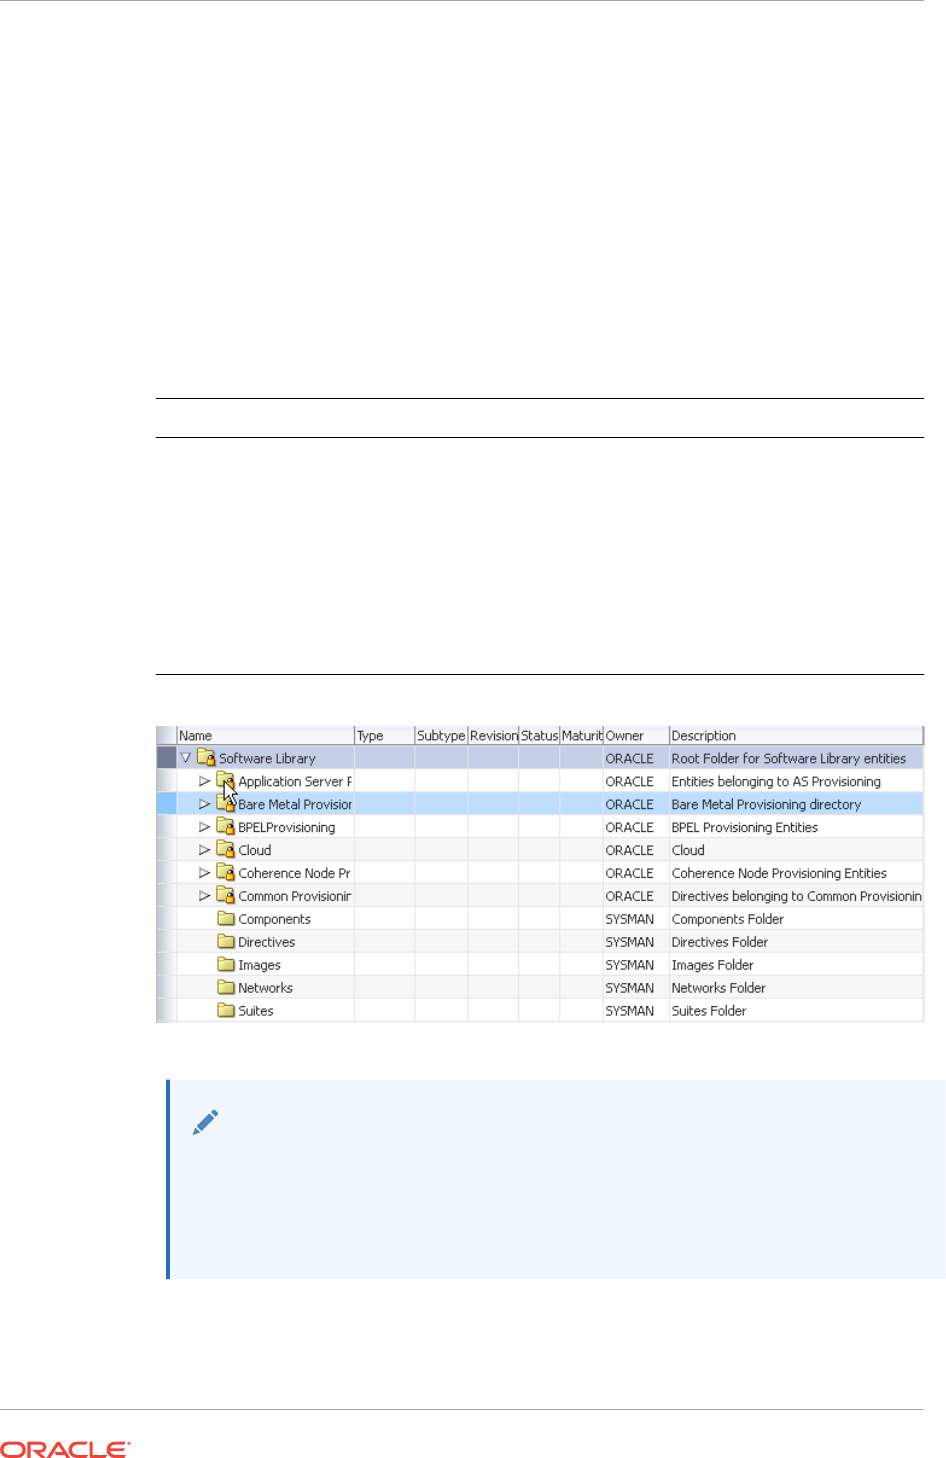Click the folder icon beside Coherence Node
This screenshot has height=1458, width=946.
pos(225,873)
